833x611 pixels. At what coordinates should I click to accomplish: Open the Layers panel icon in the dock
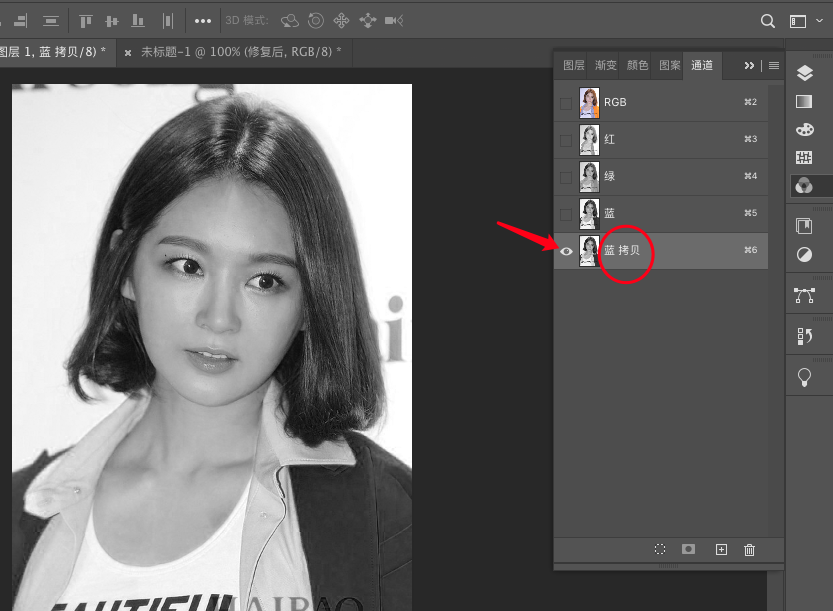pos(804,73)
